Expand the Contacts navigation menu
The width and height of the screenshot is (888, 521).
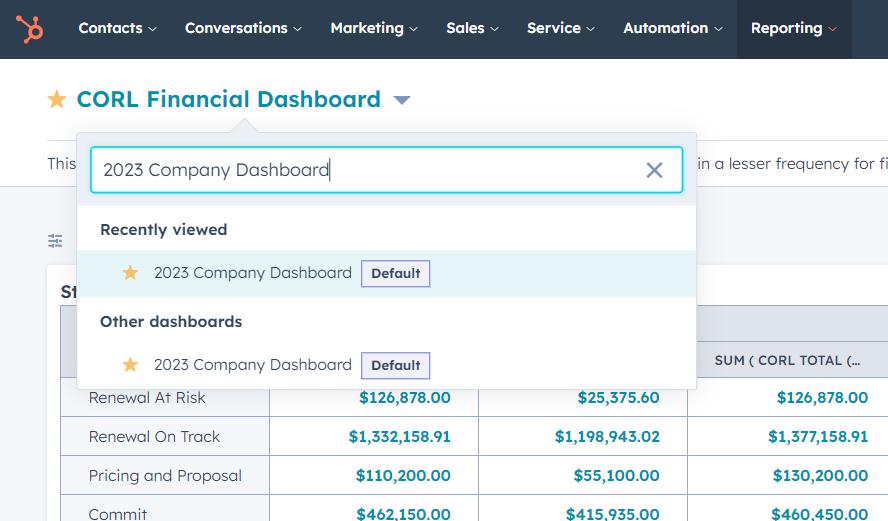coord(117,29)
